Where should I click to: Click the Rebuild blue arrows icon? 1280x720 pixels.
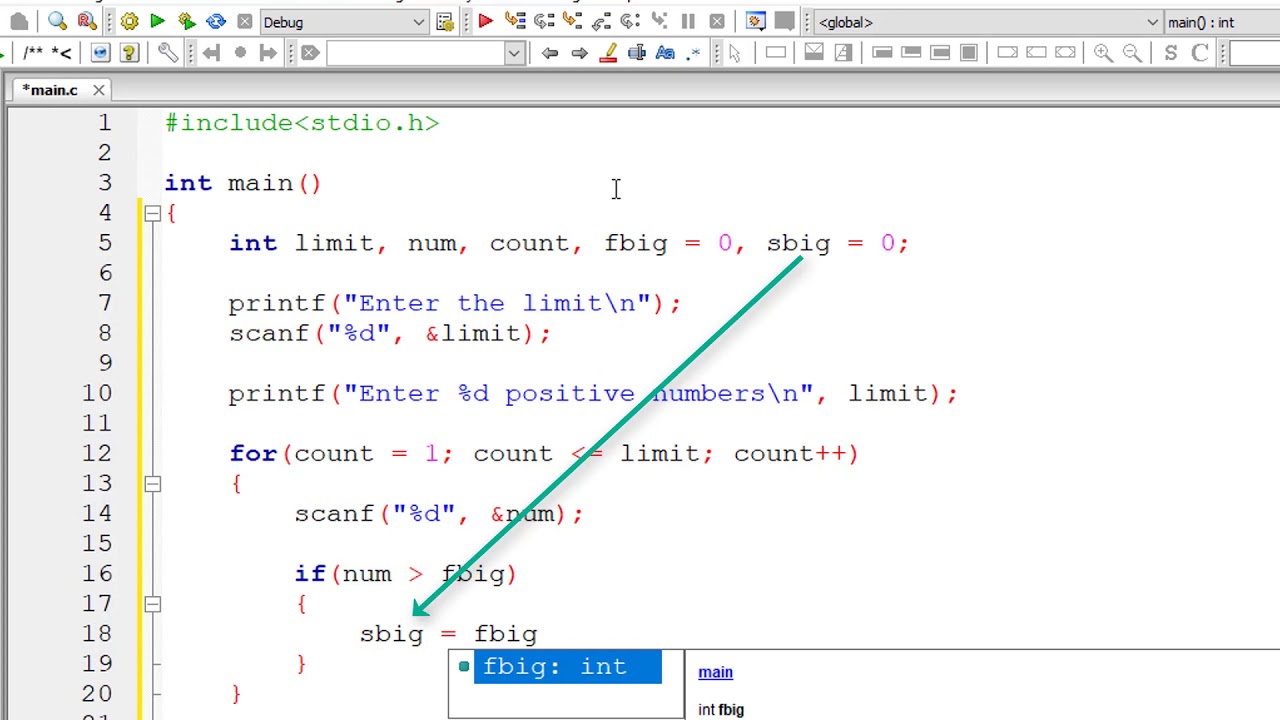(x=216, y=21)
